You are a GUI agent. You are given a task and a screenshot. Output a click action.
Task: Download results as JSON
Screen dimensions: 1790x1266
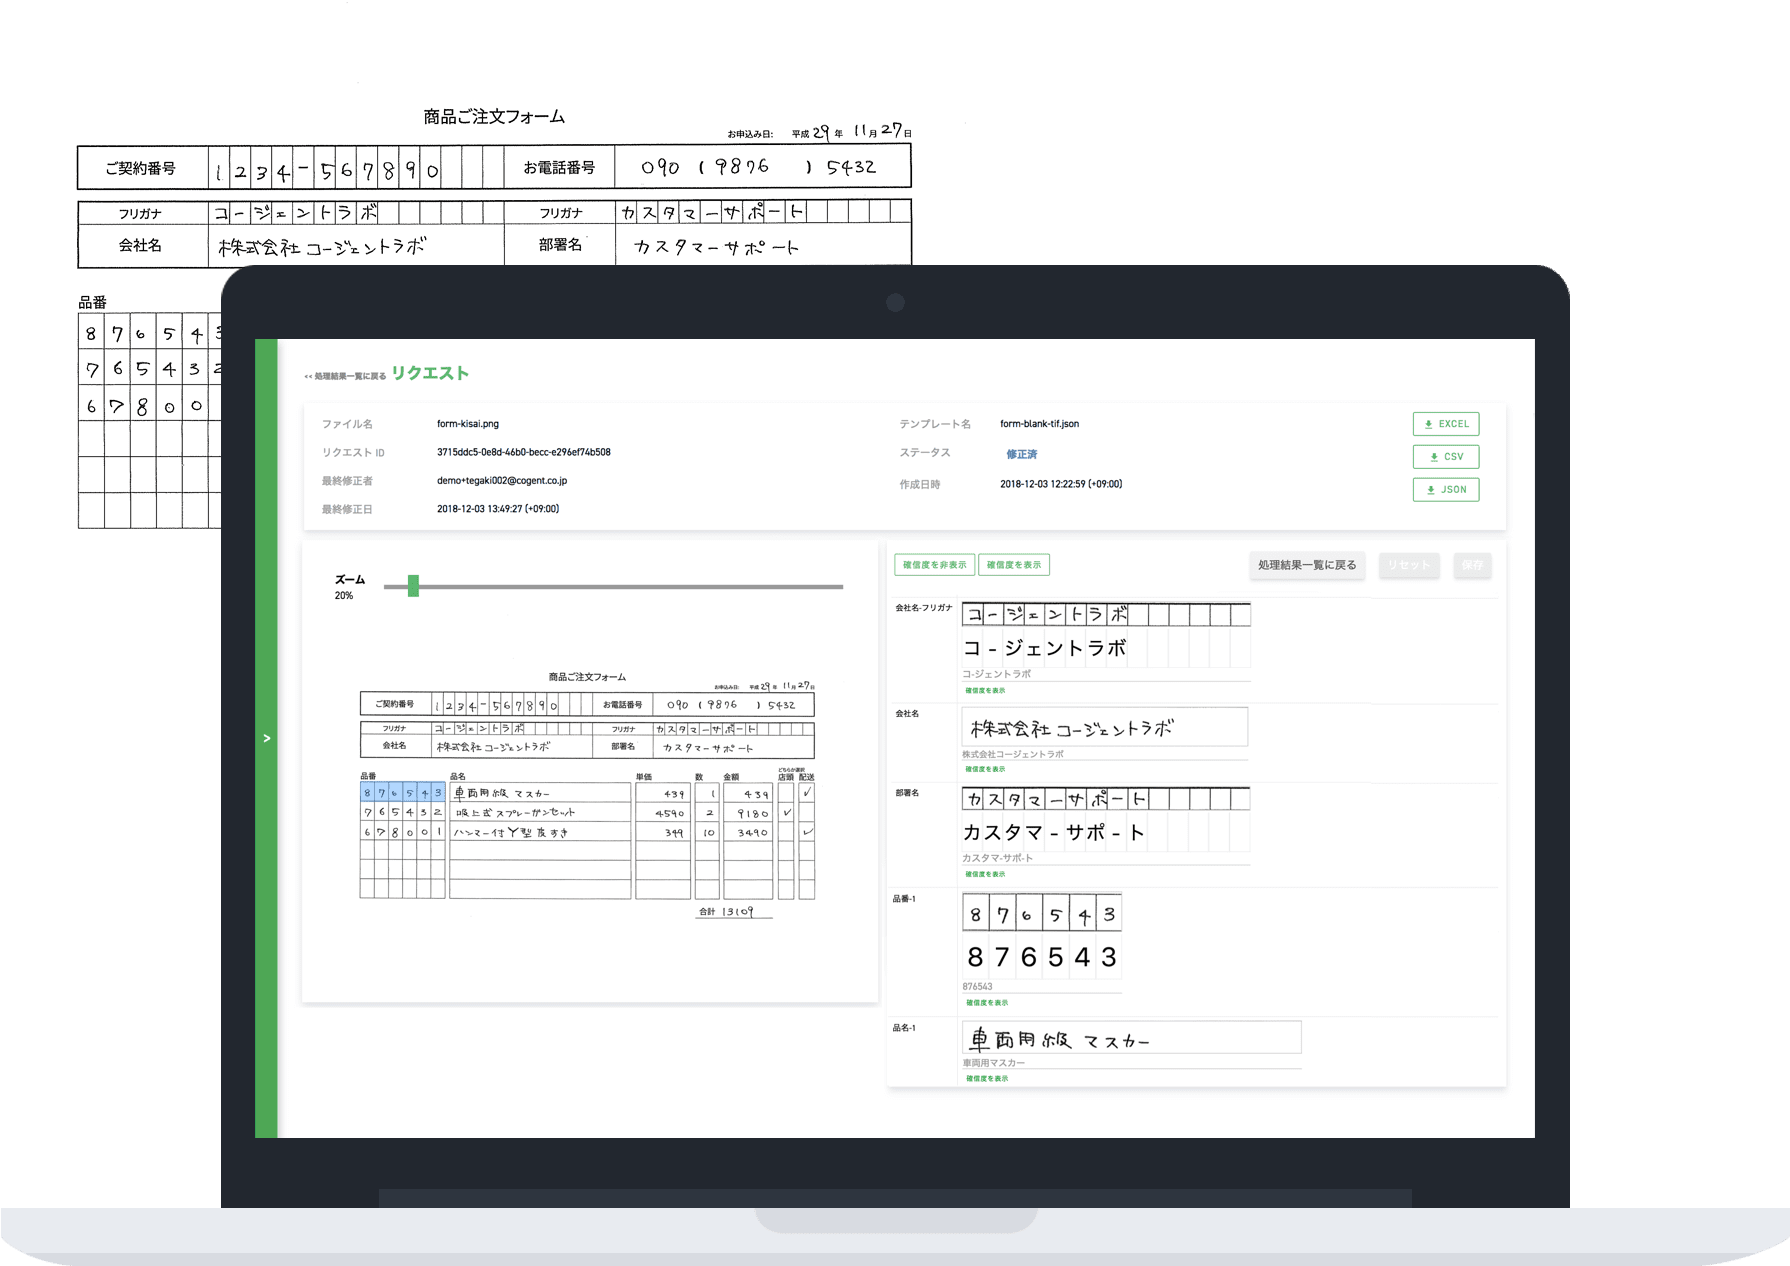point(1445,490)
